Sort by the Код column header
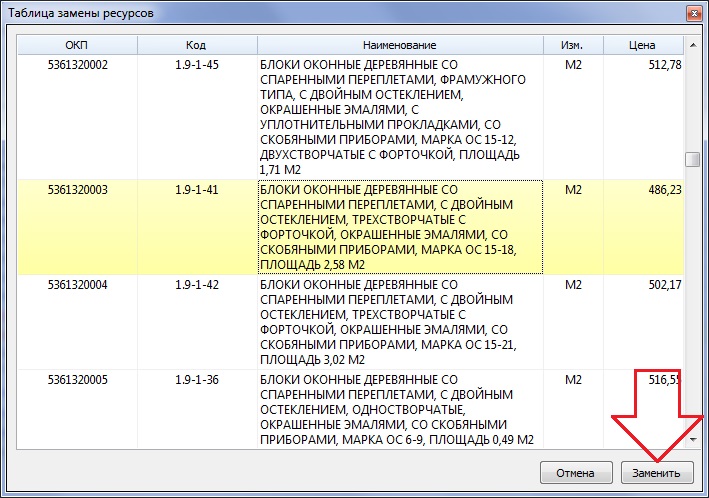709x498 pixels. pyautogui.click(x=197, y=45)
